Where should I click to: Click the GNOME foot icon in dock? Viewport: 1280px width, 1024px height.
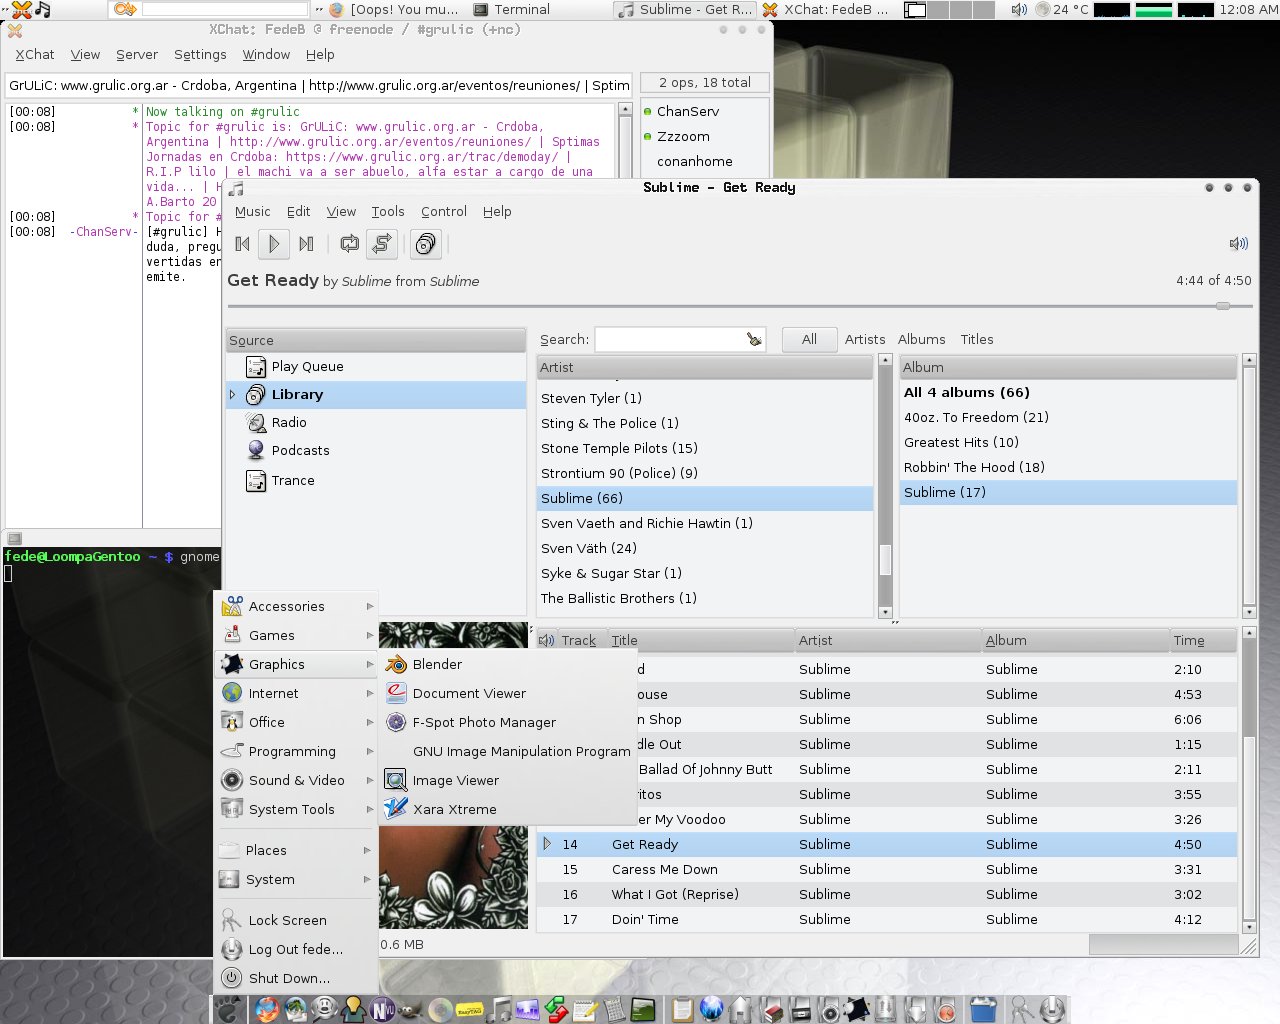point(229,1010)
